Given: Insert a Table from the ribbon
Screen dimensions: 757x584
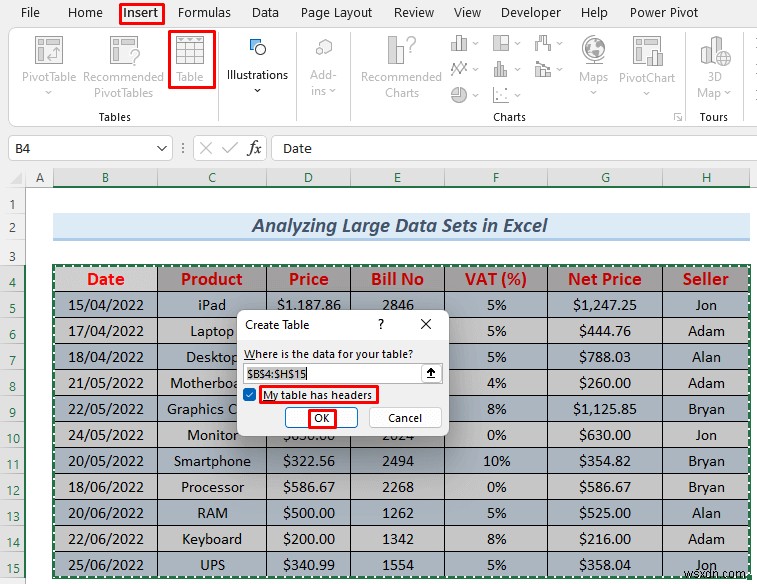Looking at the screenshot, I should point(190,59).
